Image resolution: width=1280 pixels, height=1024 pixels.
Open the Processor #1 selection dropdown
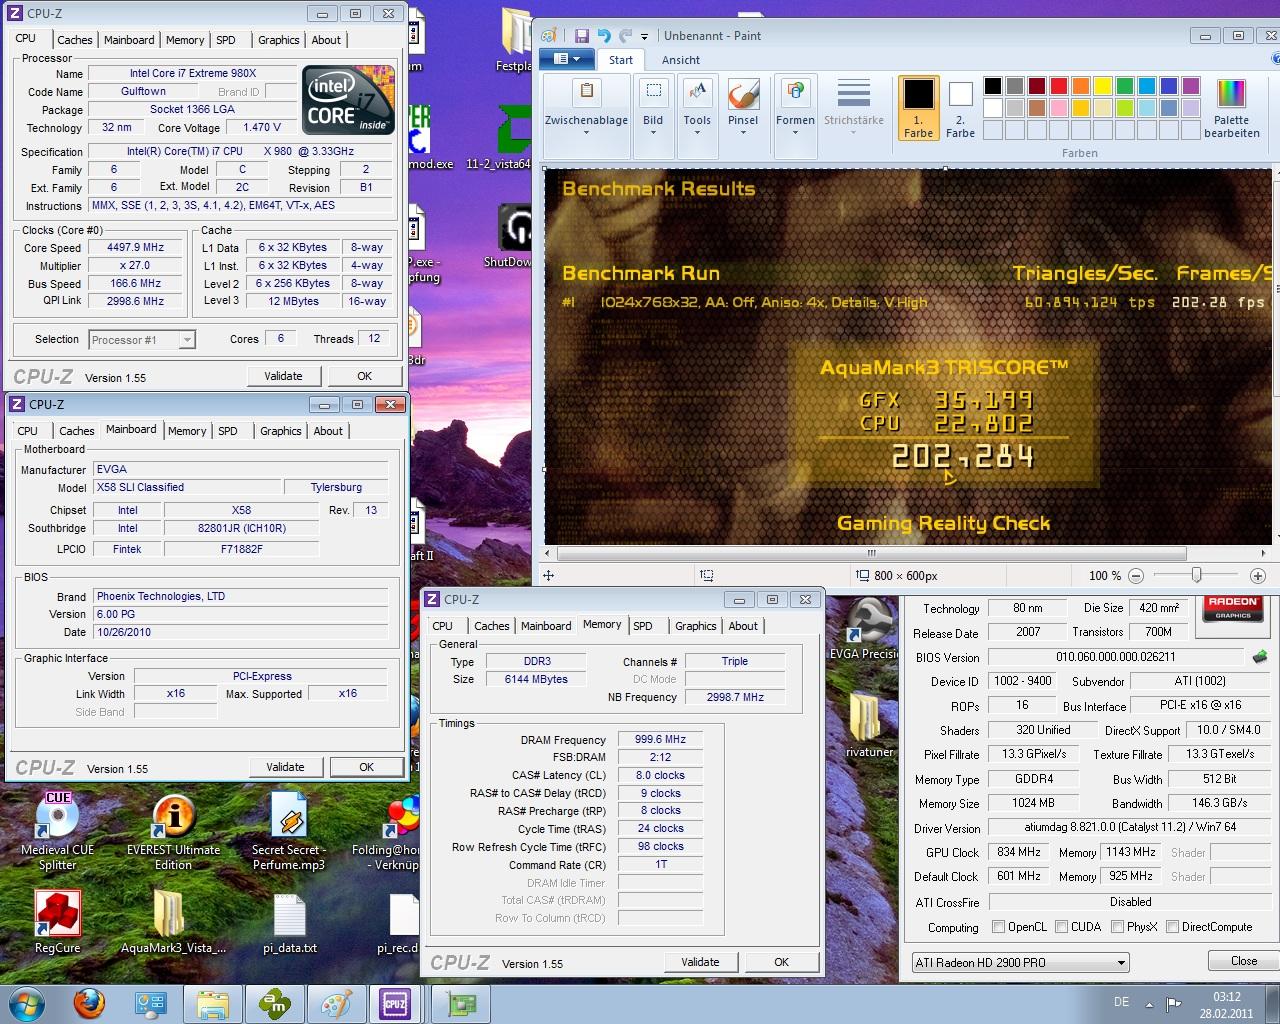point(142,340)
